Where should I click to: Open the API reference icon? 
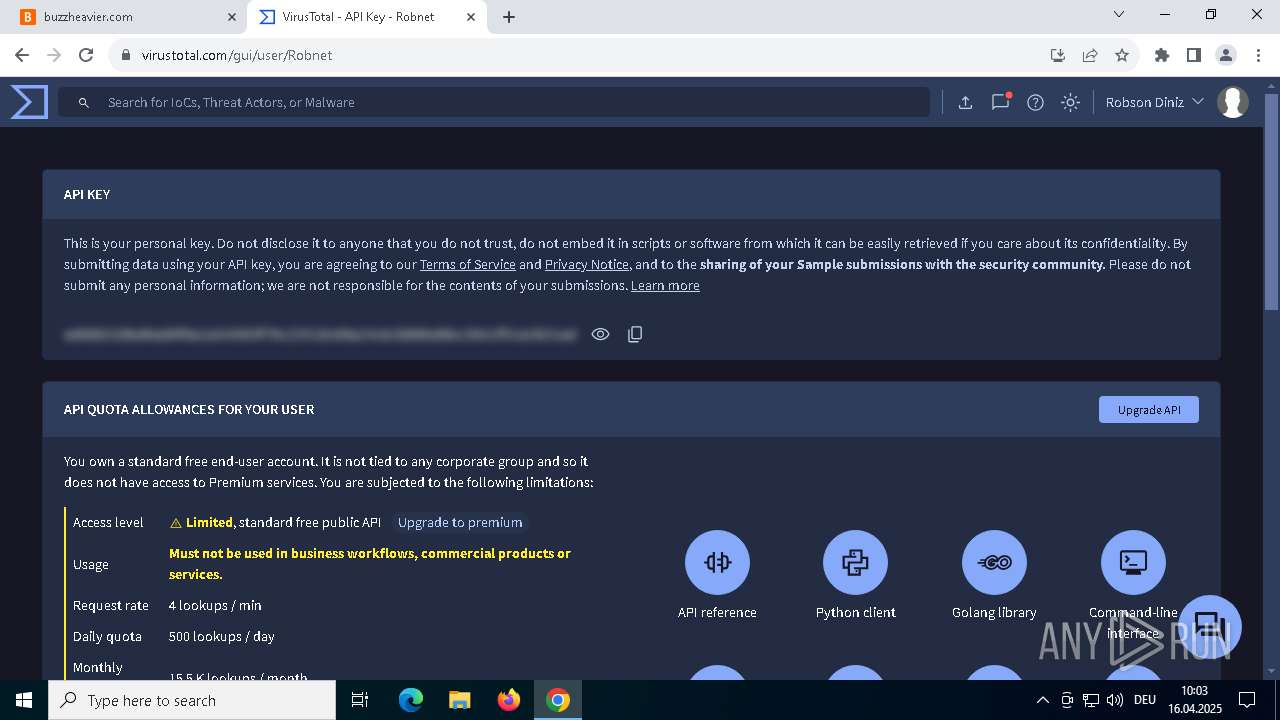pos(717,562)
